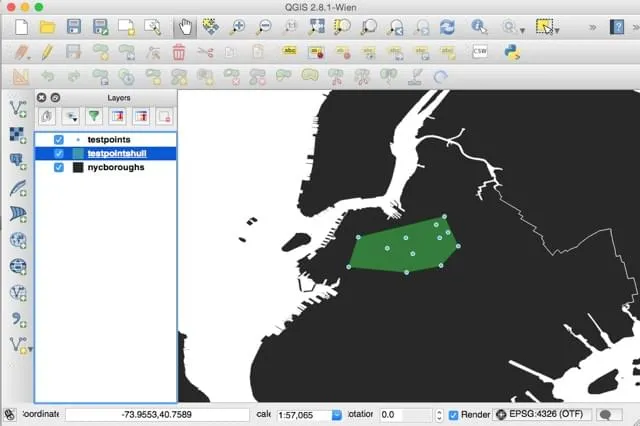Open the Python console icon
The width and height of the screenshot is (640, 426).
[x=512, y=52]
